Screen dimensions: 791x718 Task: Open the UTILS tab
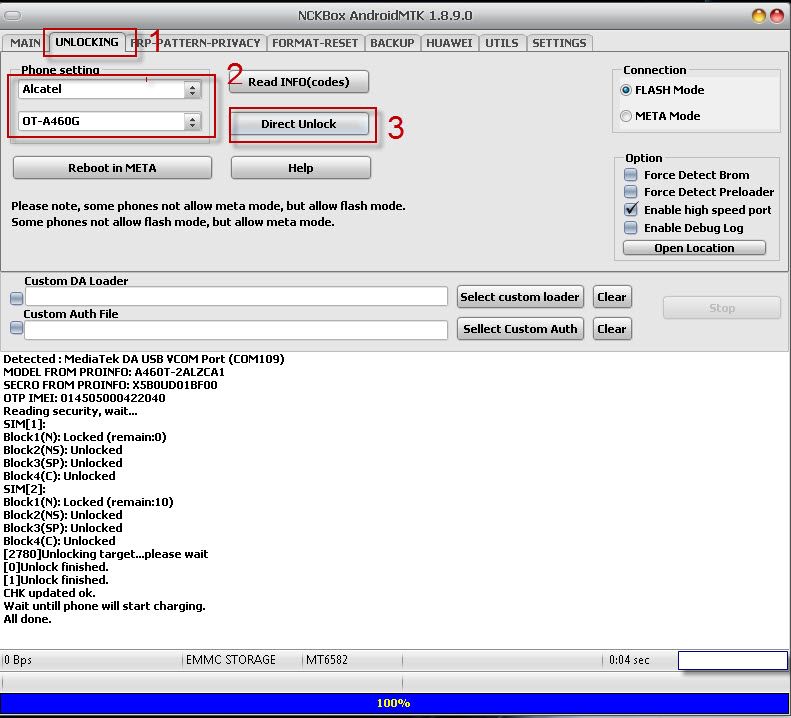point(501,43)
